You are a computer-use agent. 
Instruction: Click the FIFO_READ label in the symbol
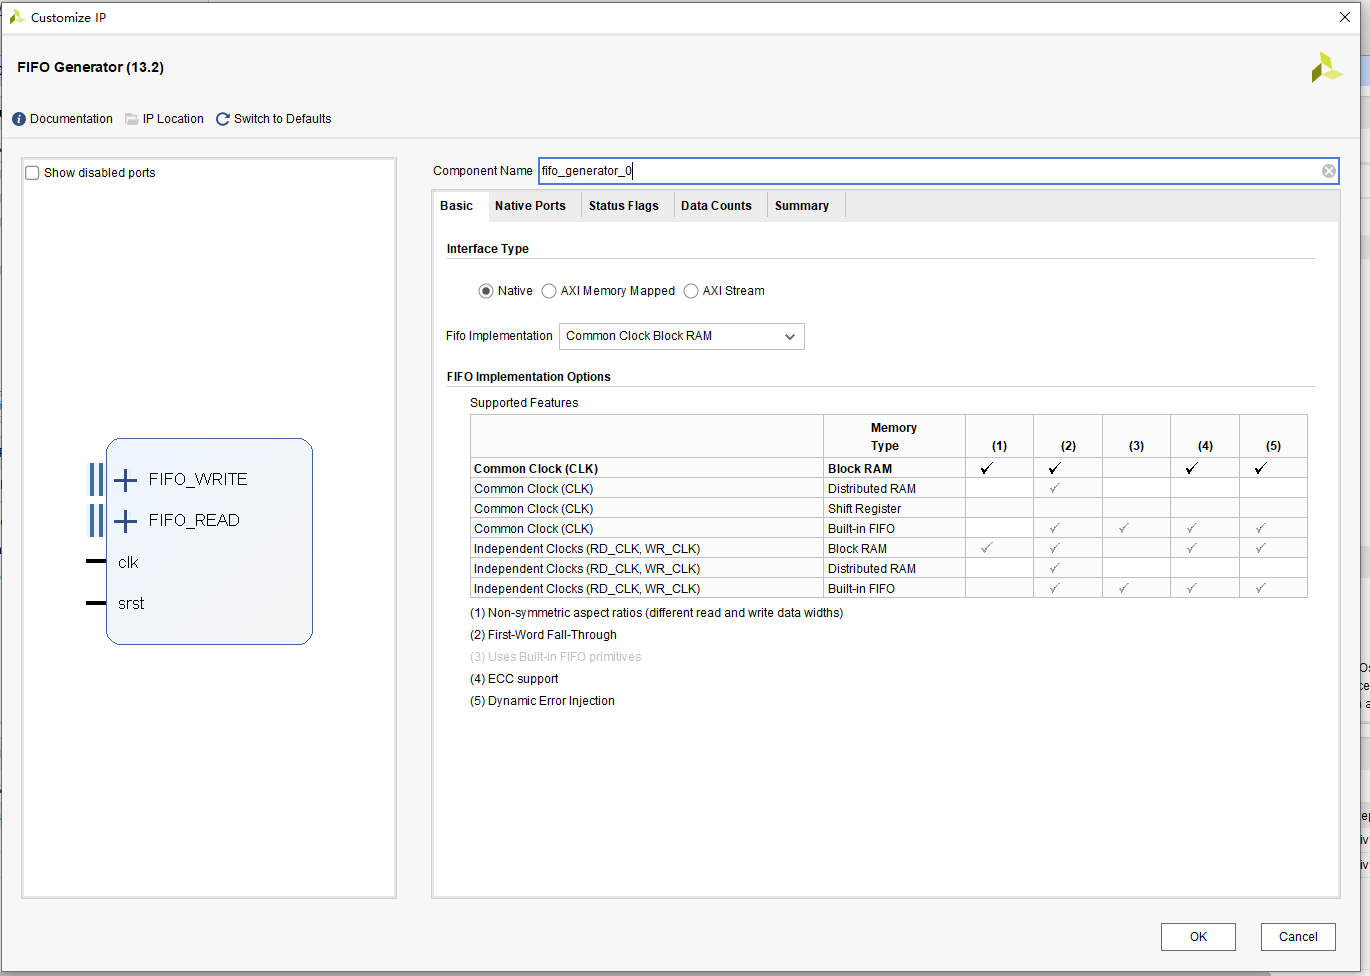click(x=194, y=521)
